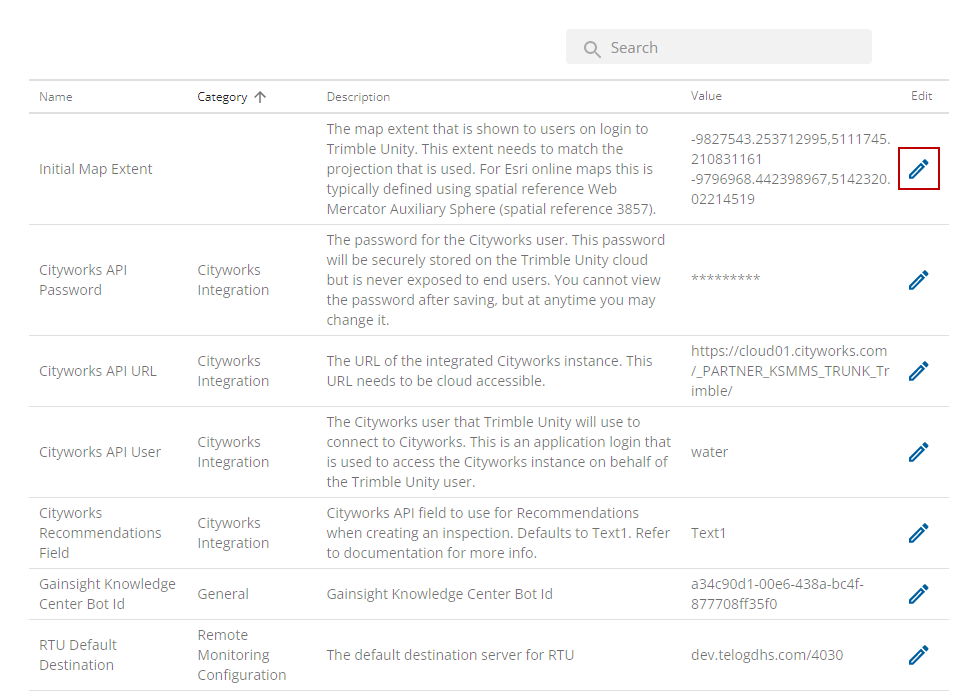This screenshot has width=978, height=695.
Task: Sort table by Name column header
Action: (56, 97)
